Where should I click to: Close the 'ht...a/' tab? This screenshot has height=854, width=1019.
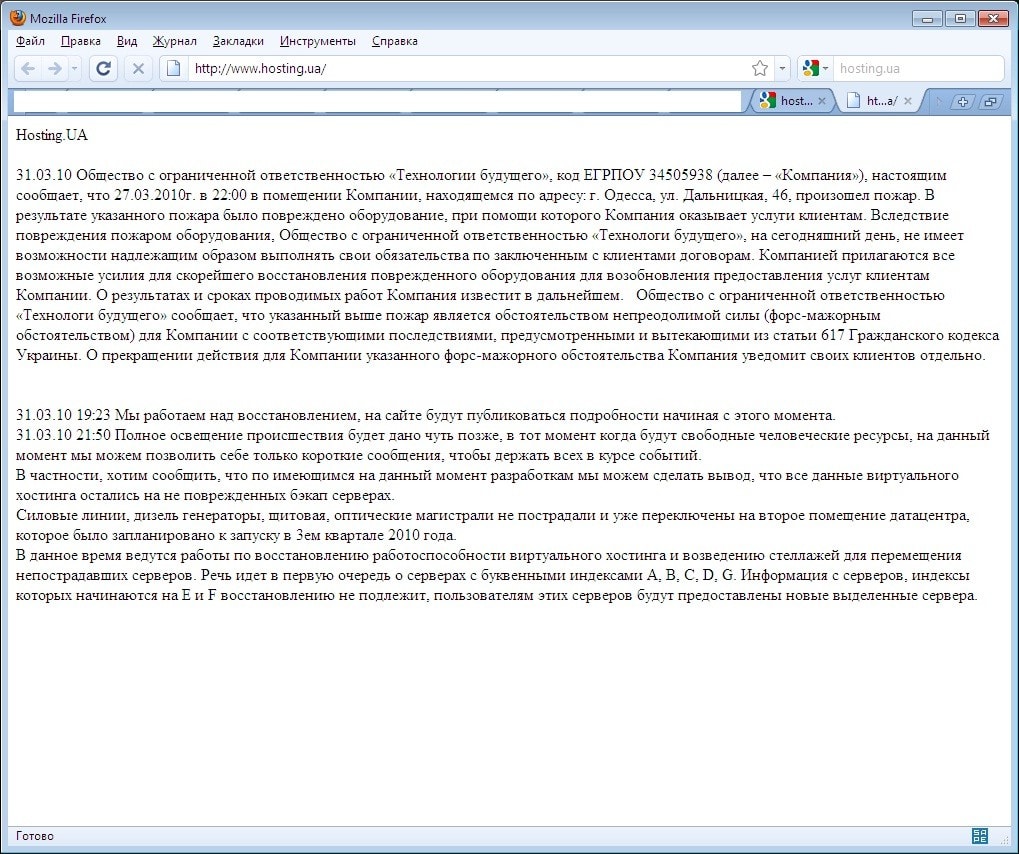(908, 101)
